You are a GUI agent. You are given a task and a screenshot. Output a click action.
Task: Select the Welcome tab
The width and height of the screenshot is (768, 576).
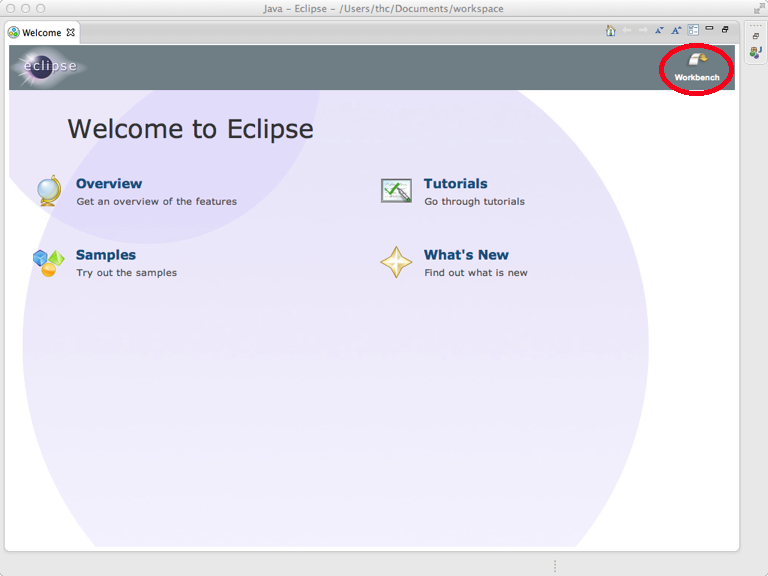[42, 33]
